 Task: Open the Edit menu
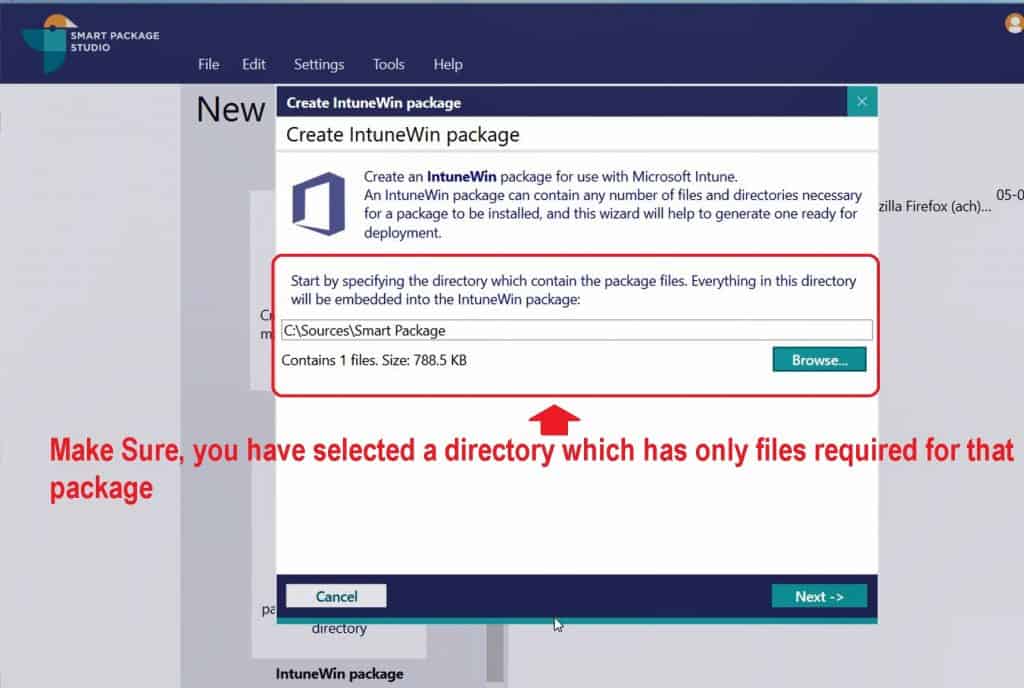[253, 65]
